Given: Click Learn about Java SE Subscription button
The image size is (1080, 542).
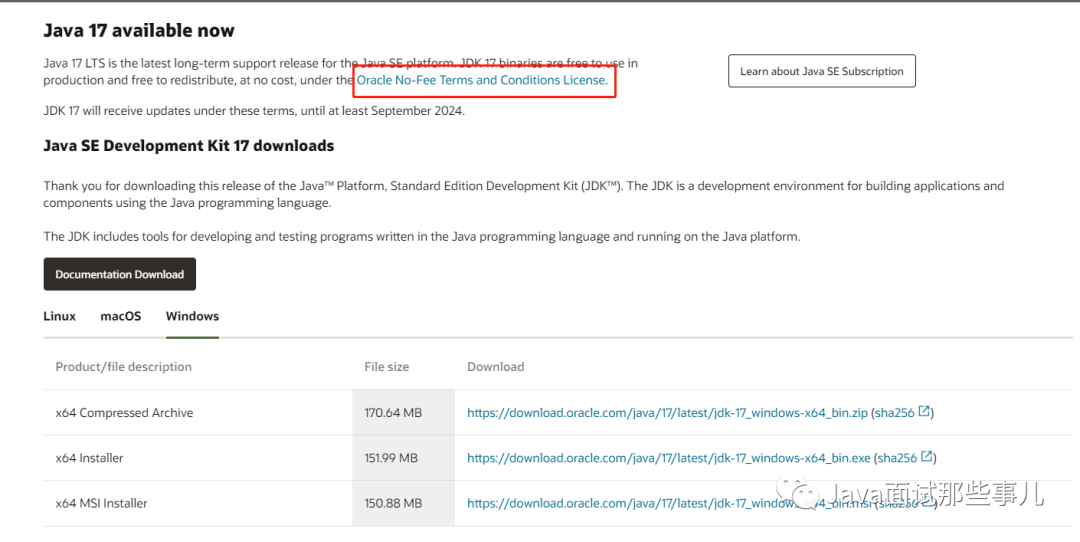Looking at the screenshot, I should (822, 71).
